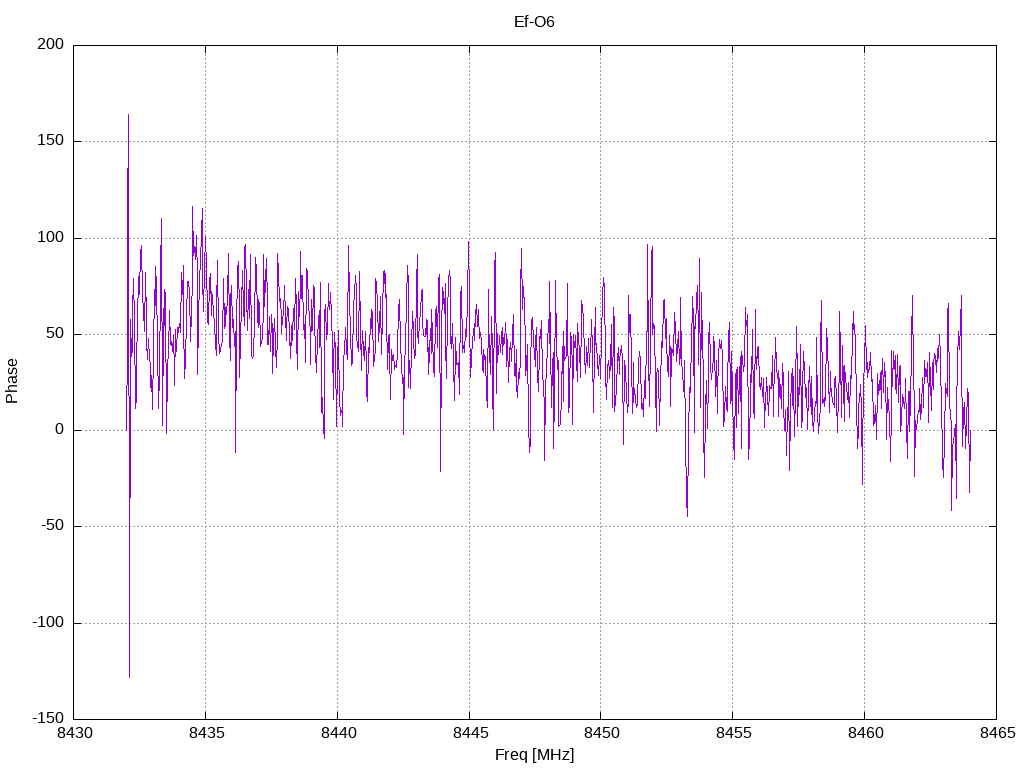Viewport: 1024px width, 768px height.
Task: Click the 100 y-axis tick label
Action: 51,237
